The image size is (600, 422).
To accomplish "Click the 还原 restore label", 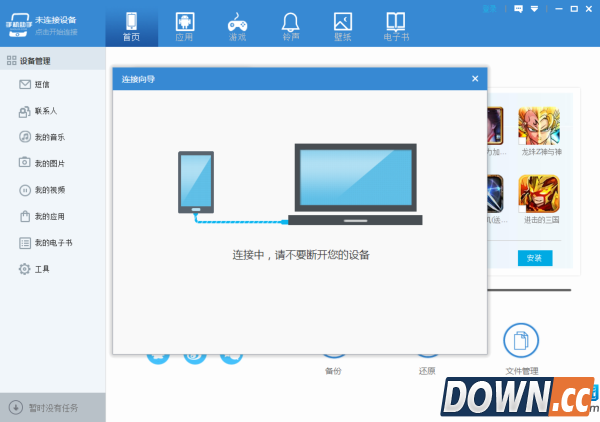I will point(427,371).
